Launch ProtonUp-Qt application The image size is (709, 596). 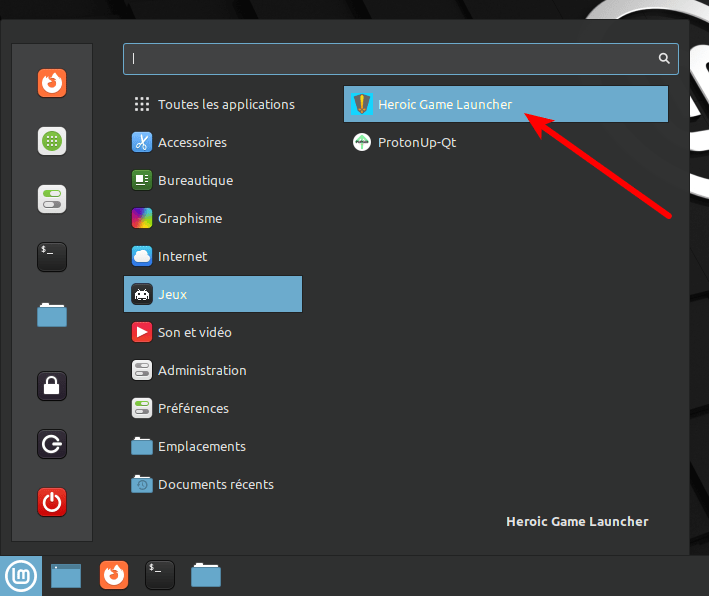point(506,142)
